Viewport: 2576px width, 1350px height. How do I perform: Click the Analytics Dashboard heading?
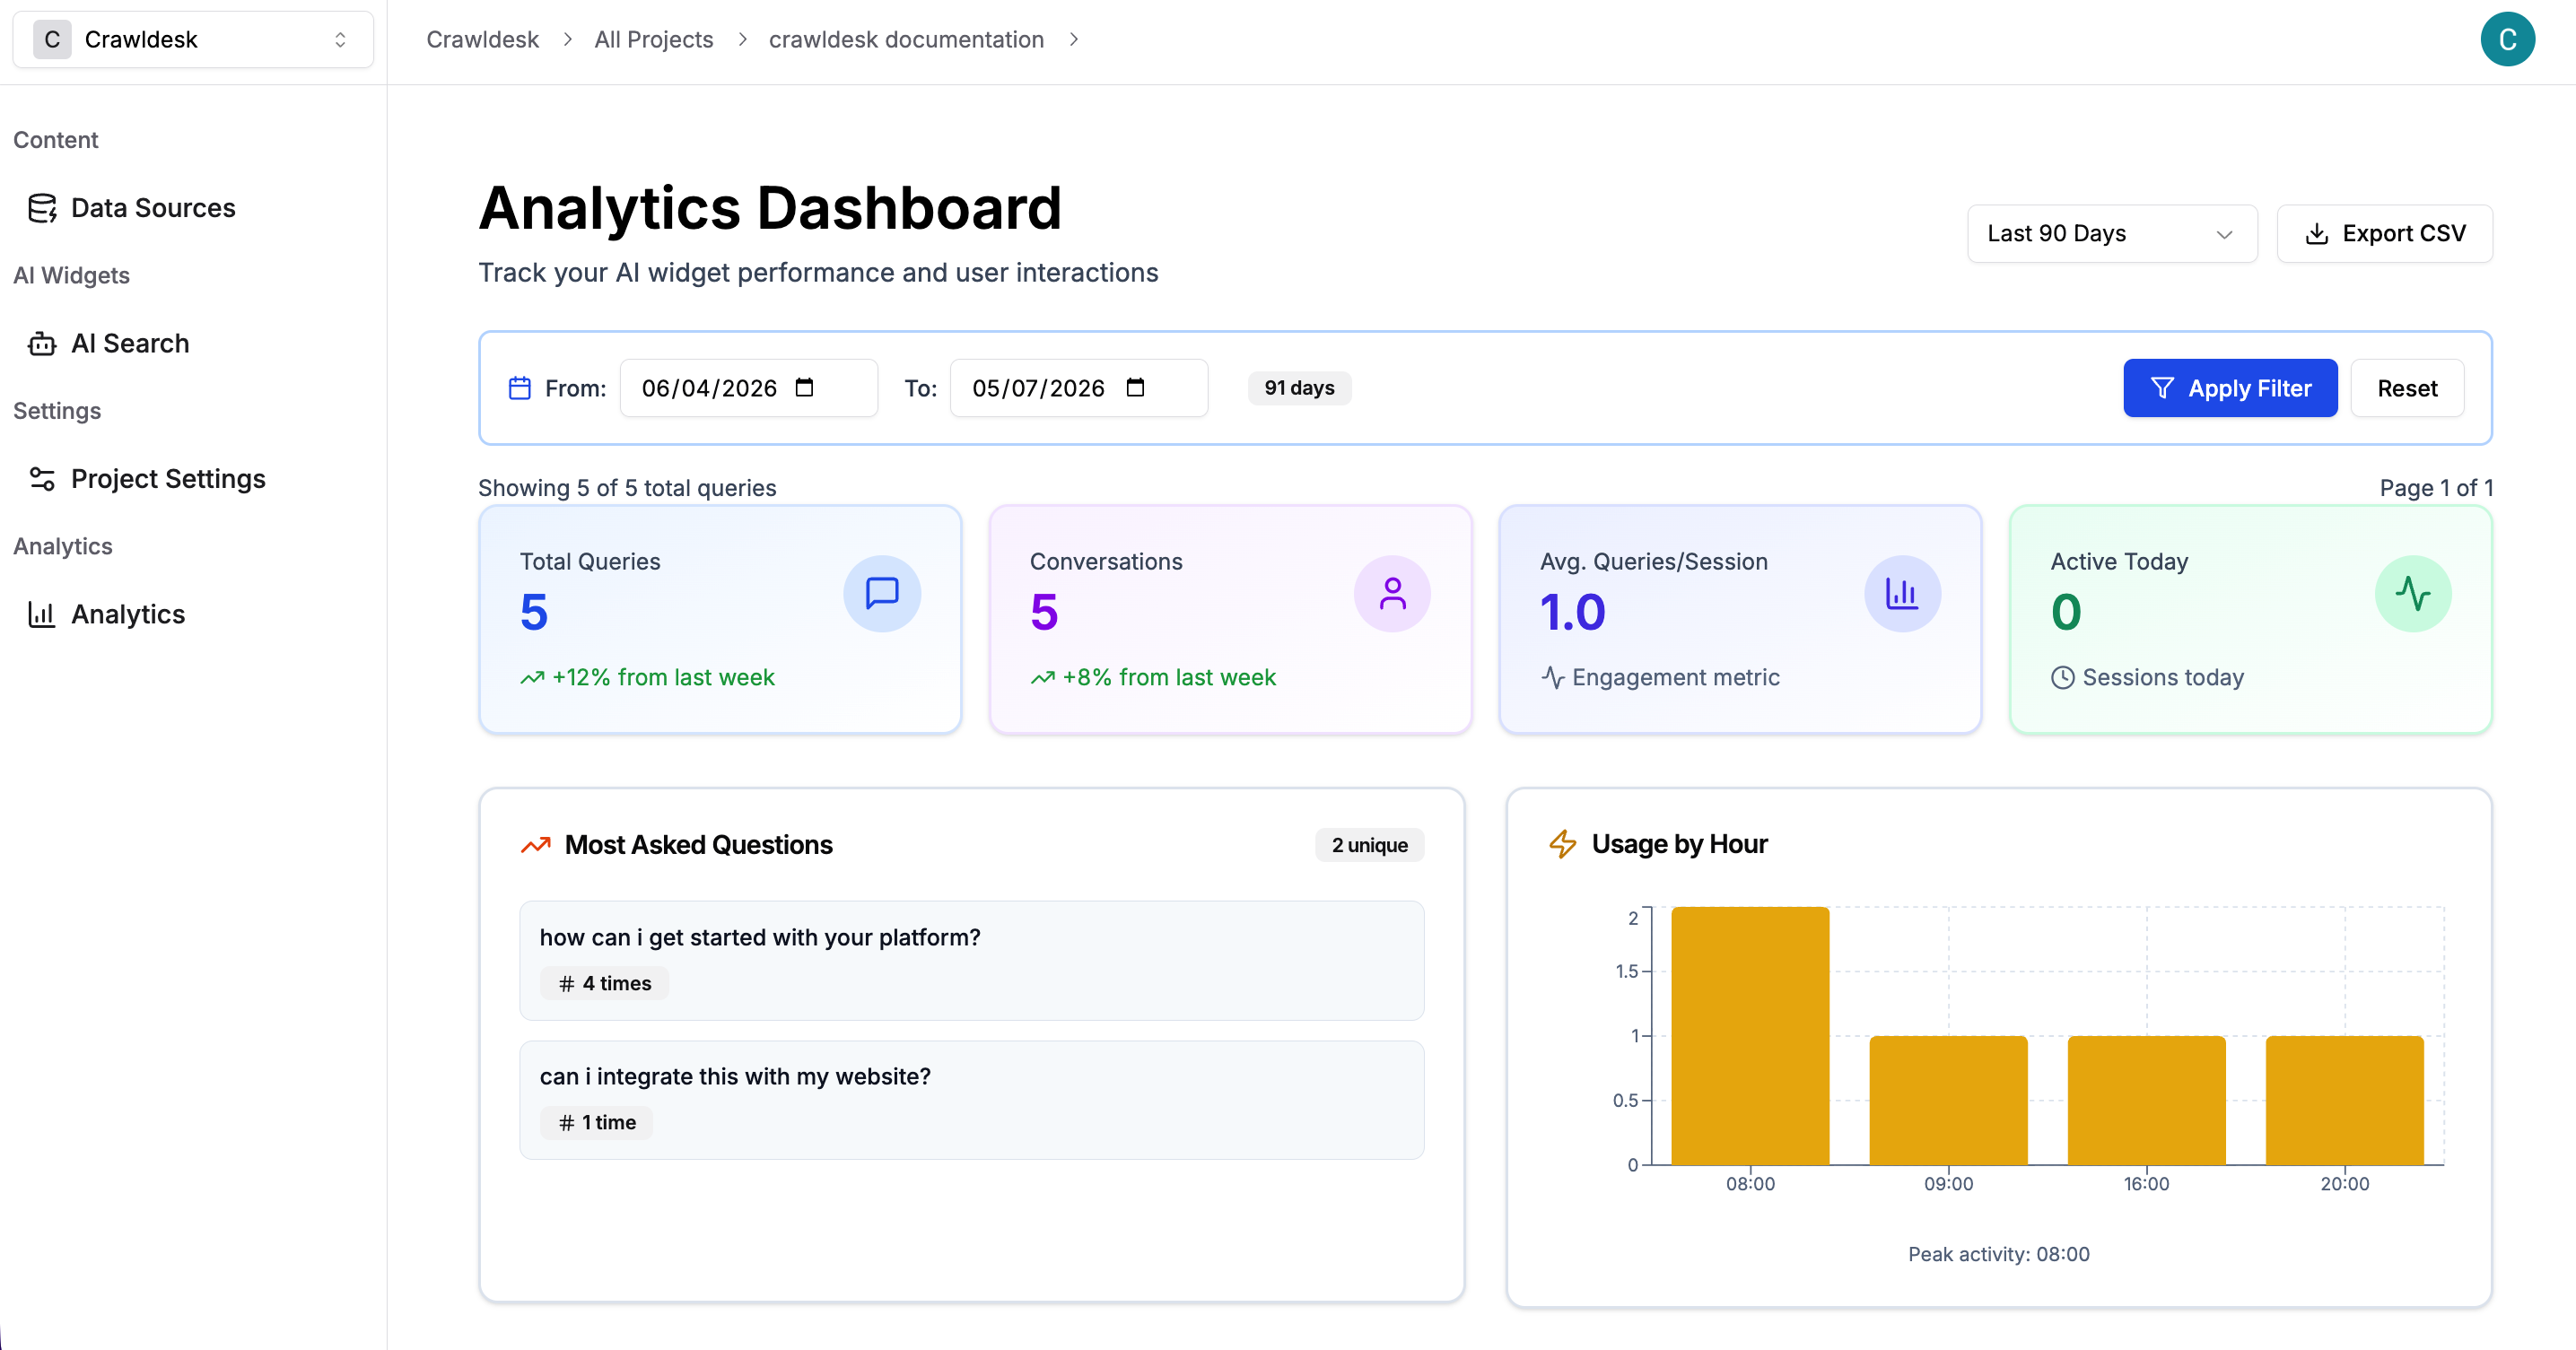coord(770,208)
